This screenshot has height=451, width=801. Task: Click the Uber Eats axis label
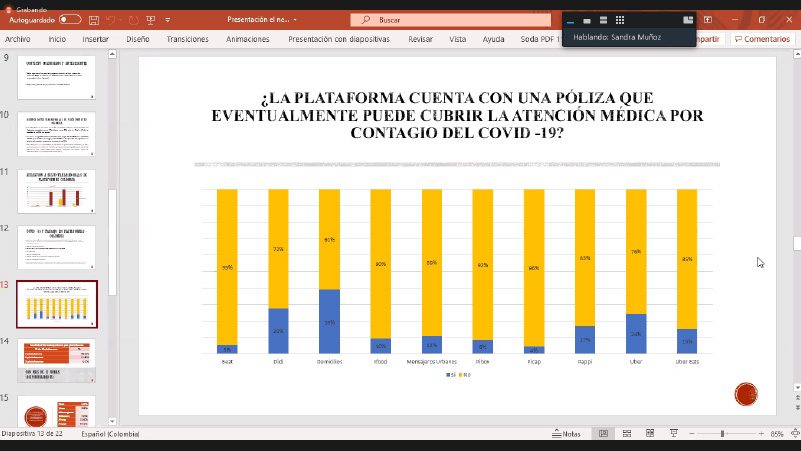pyautogui.click(x=687, y=362)
